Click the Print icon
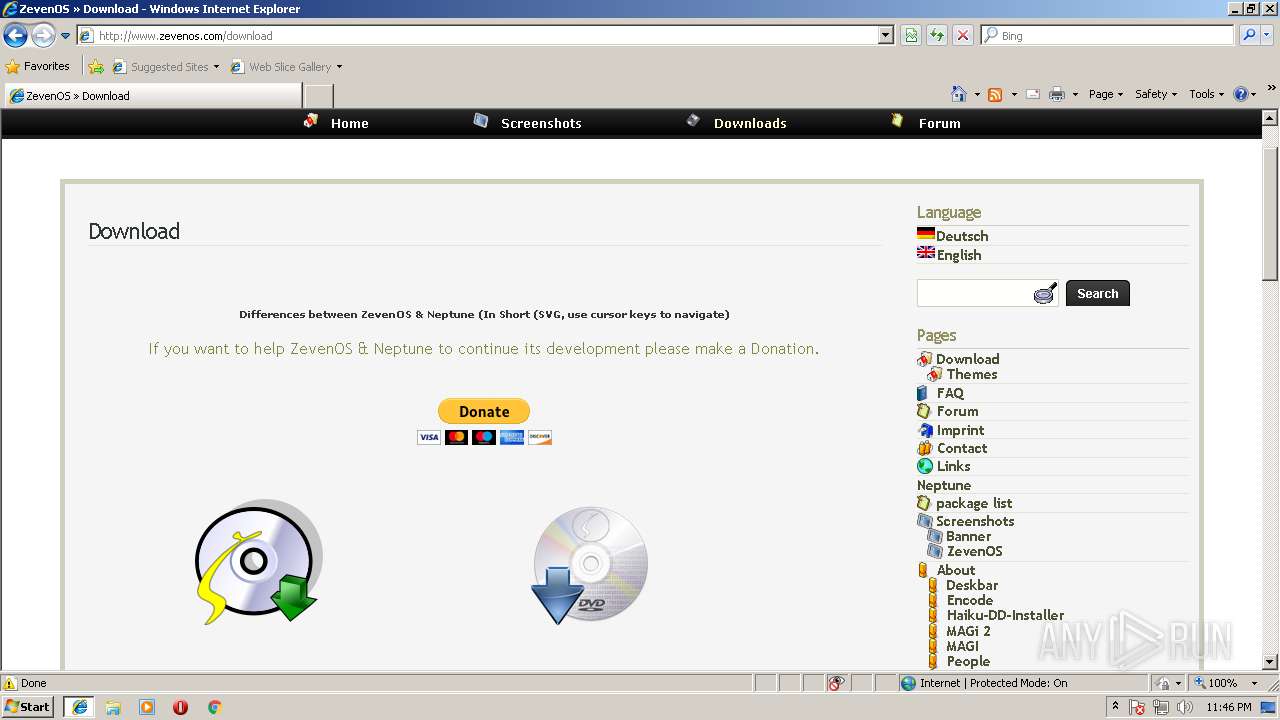This screenshot has width=1280, height=720. coord(1056,94)
